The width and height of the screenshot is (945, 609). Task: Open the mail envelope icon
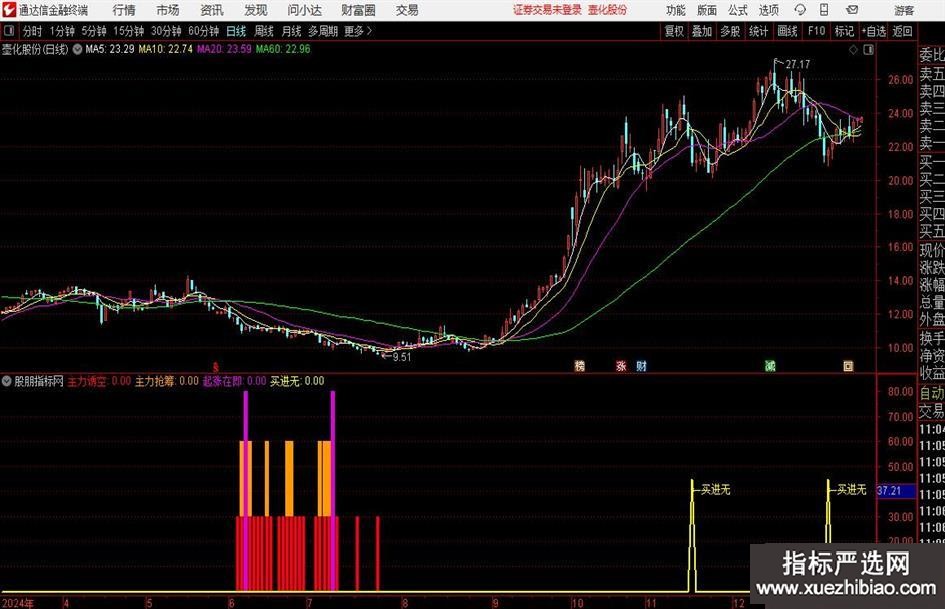pyautogui.click(x=852, y=10)
